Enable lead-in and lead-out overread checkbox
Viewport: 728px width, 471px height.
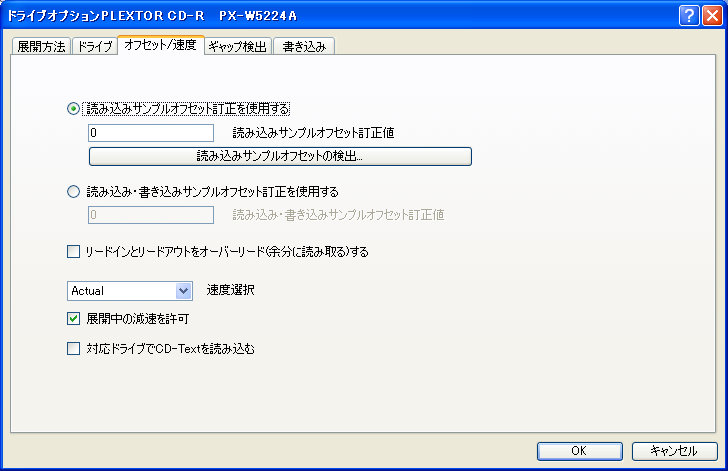(x=73, y=252)
